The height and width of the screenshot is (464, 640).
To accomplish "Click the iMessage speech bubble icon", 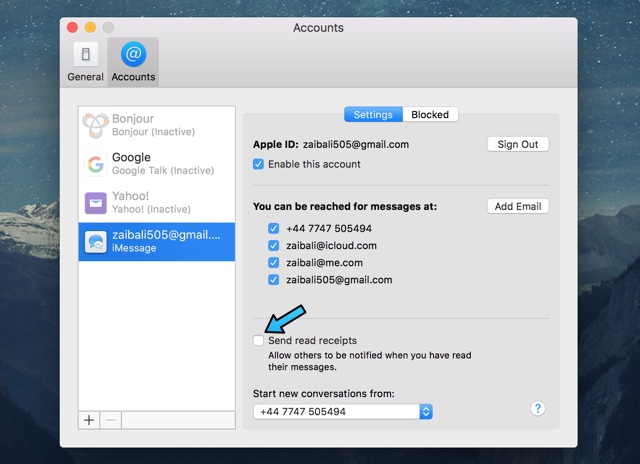I will [x=96, y=242].
